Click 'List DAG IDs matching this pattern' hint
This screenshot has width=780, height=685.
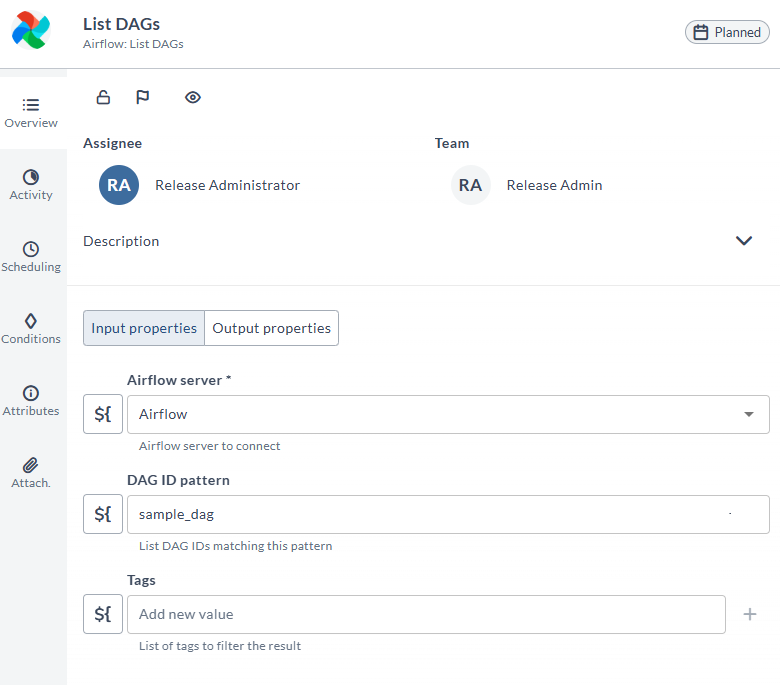point(235,546)
